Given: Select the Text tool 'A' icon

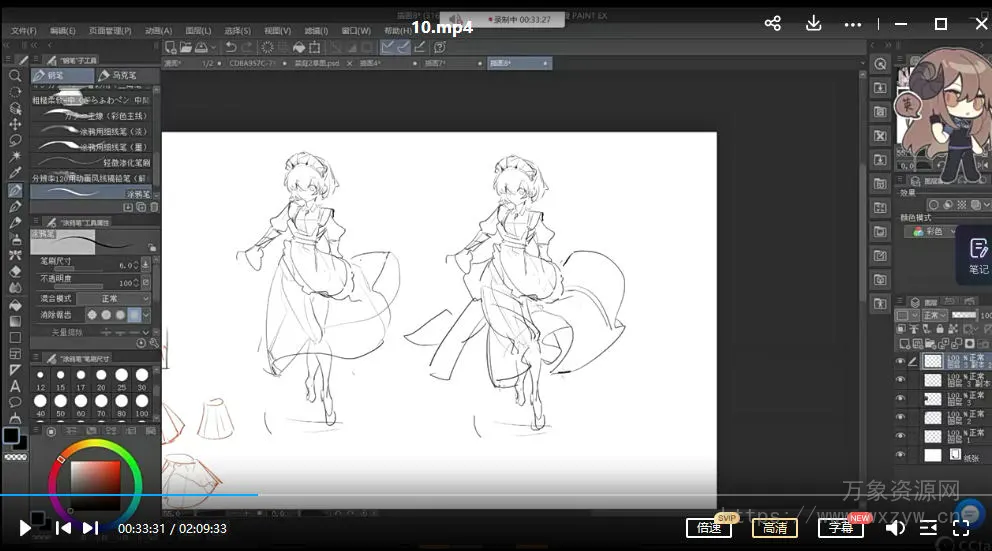Looking at the screenshot, I should [x=15, y=386].
